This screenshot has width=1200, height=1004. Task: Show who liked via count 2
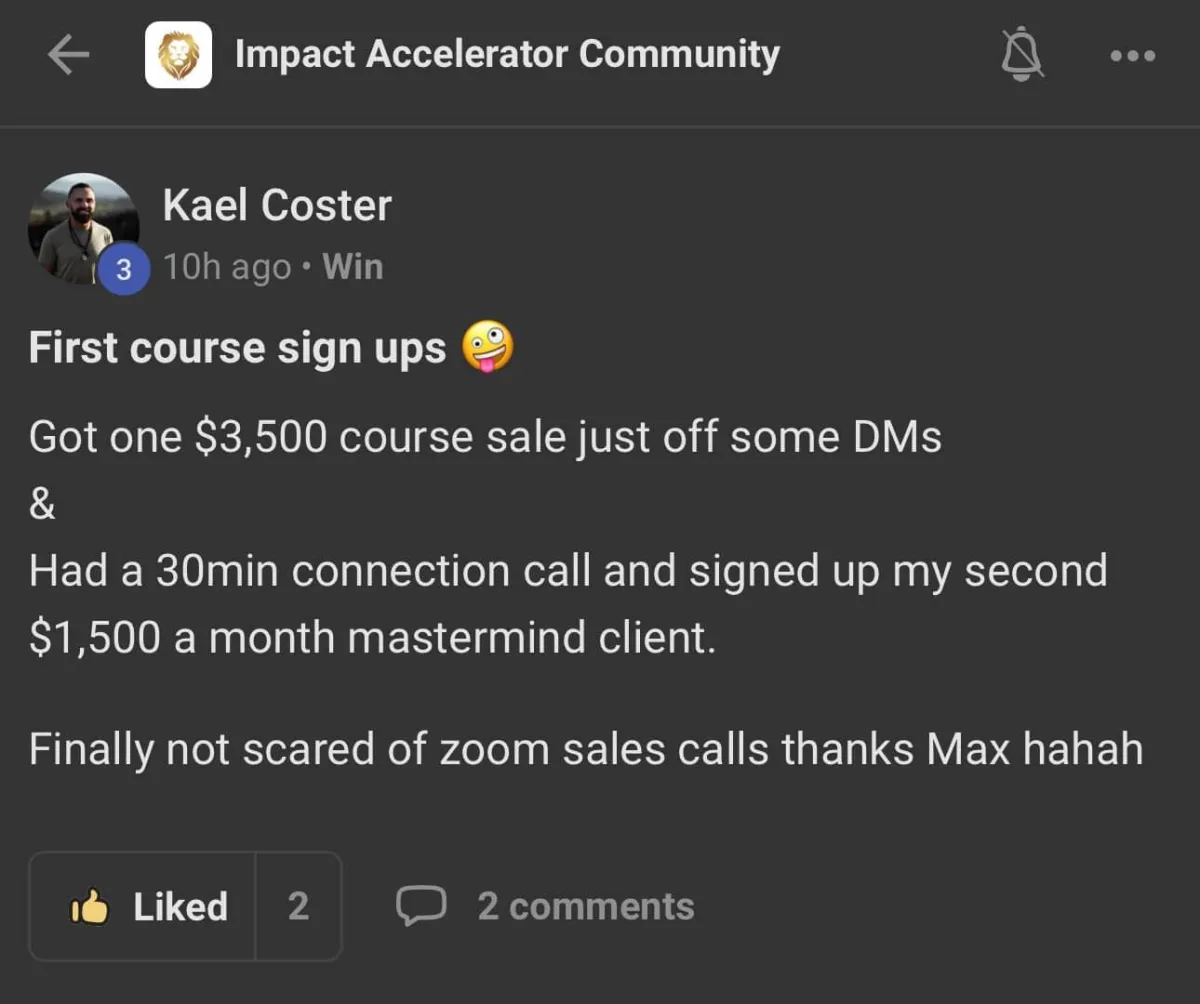pos(298,907)
